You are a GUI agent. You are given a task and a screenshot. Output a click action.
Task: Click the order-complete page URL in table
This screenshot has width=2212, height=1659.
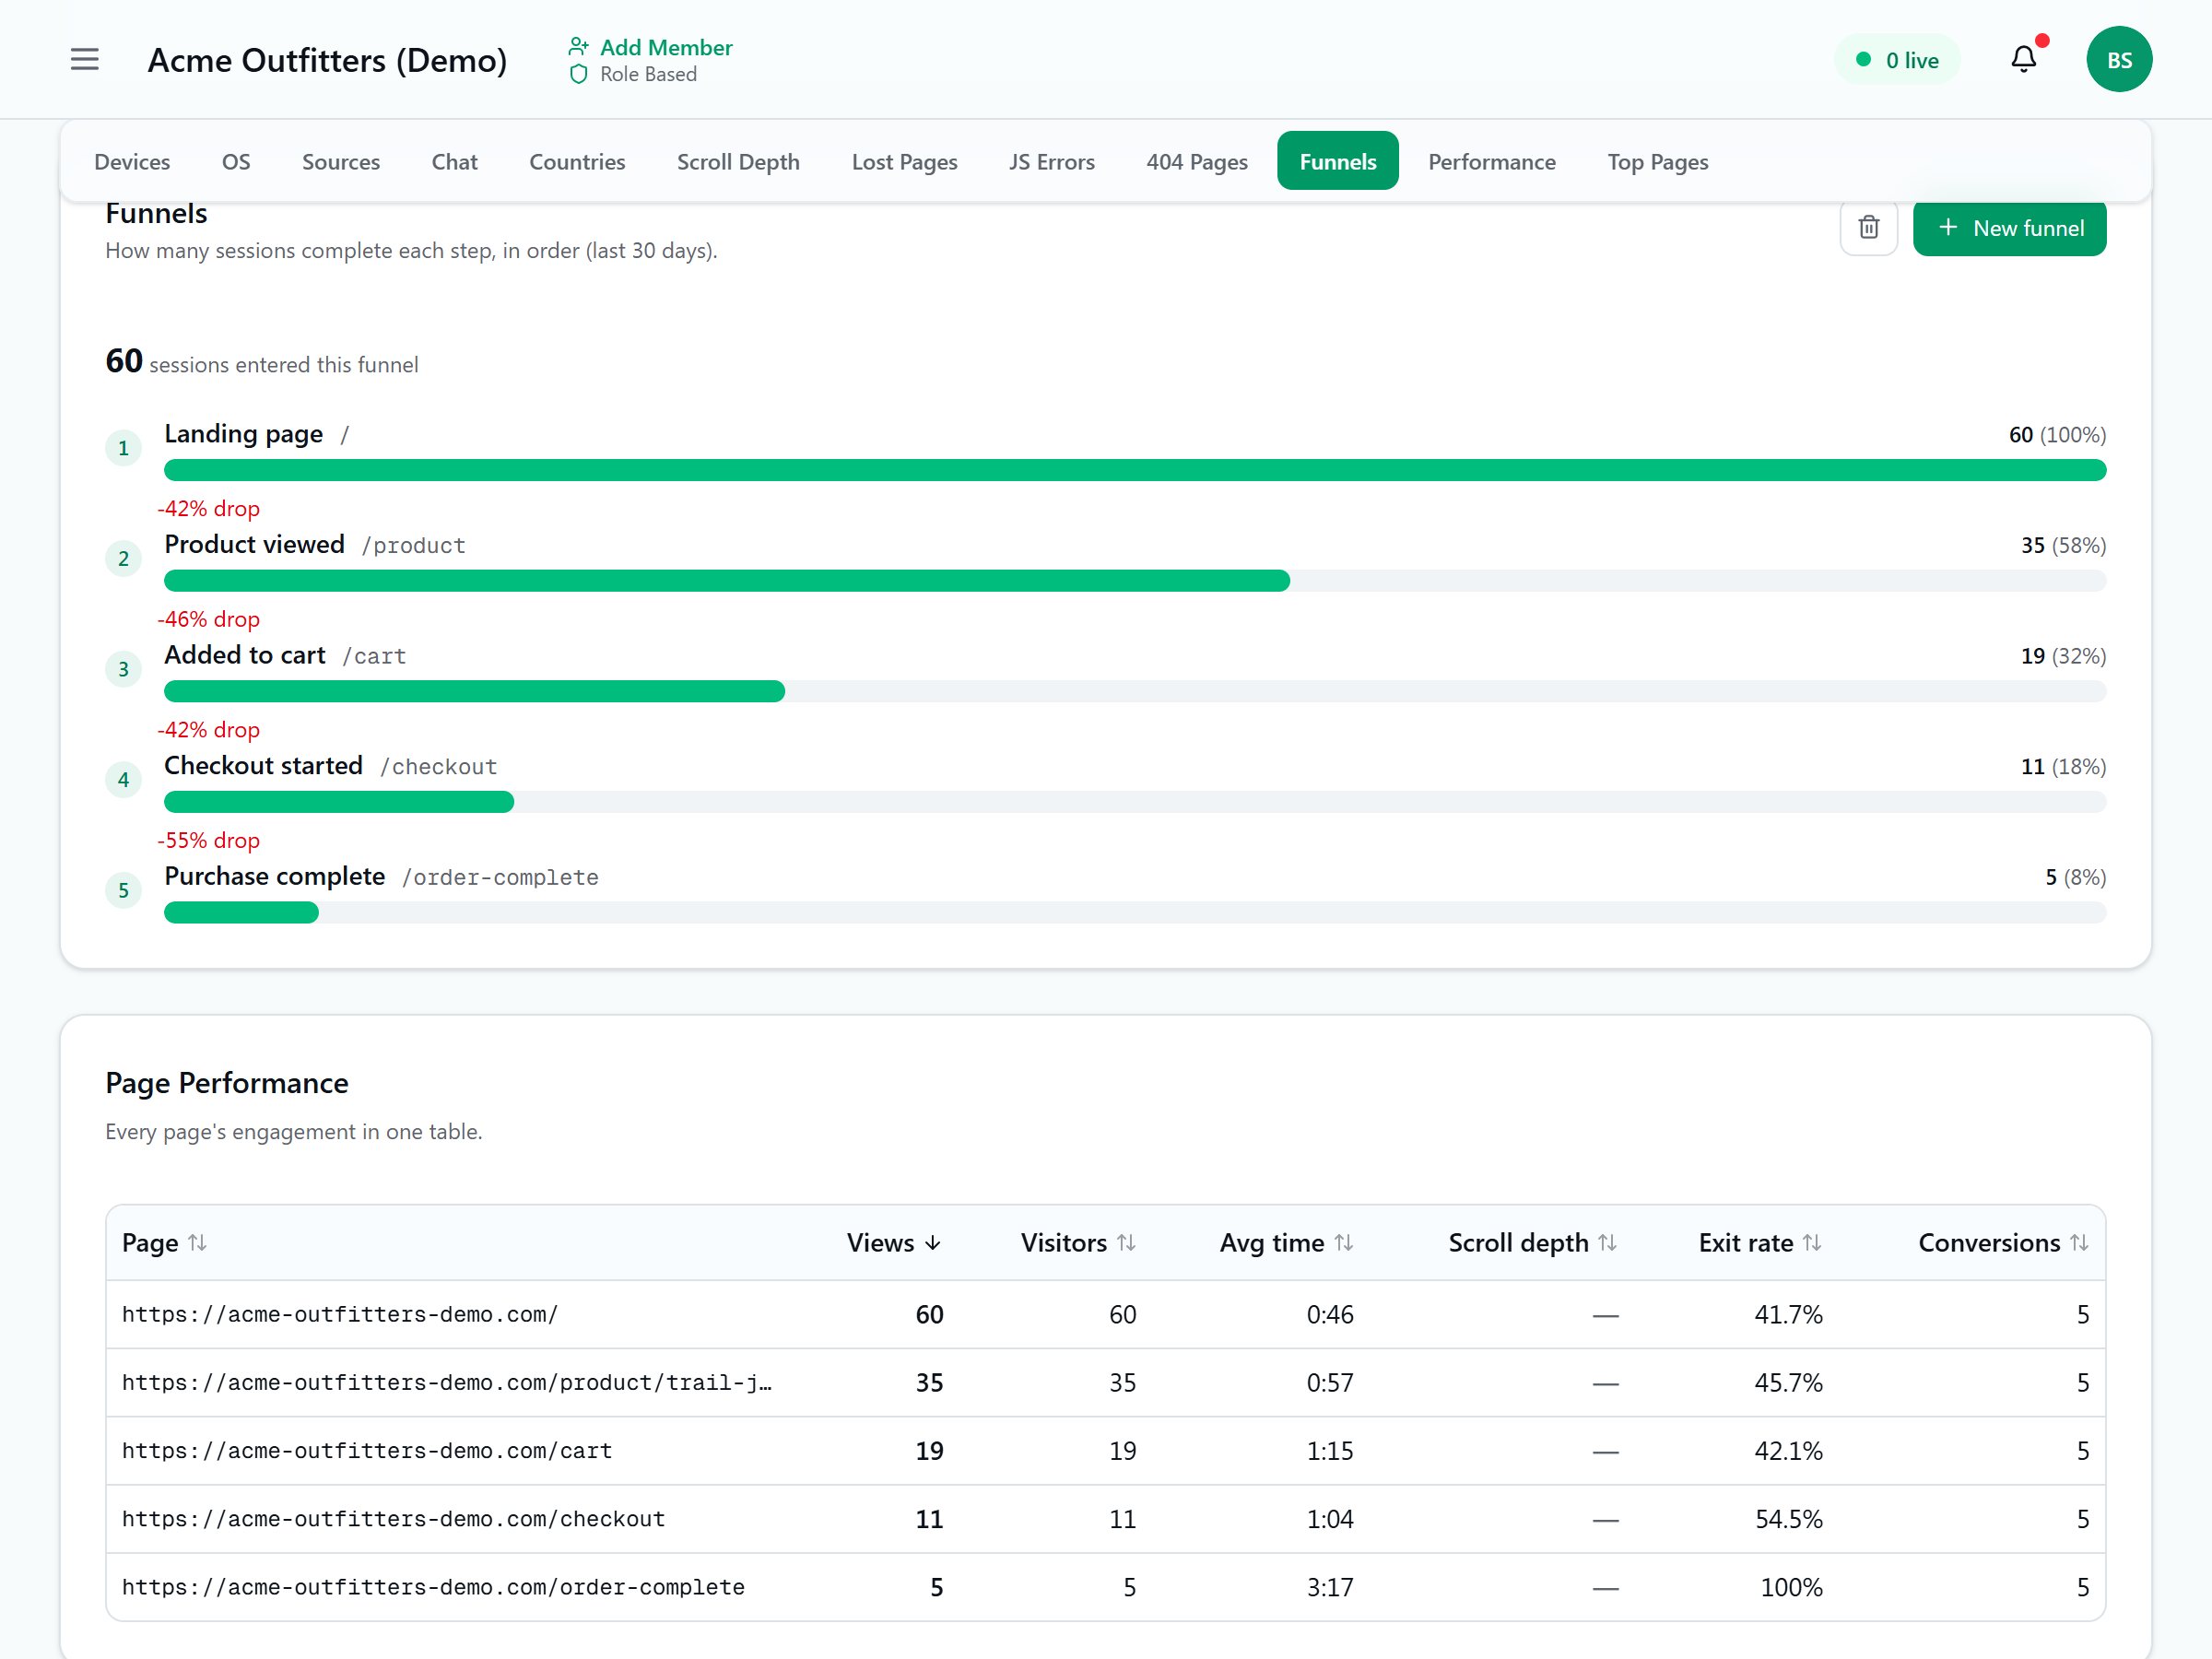(433, 1587)
